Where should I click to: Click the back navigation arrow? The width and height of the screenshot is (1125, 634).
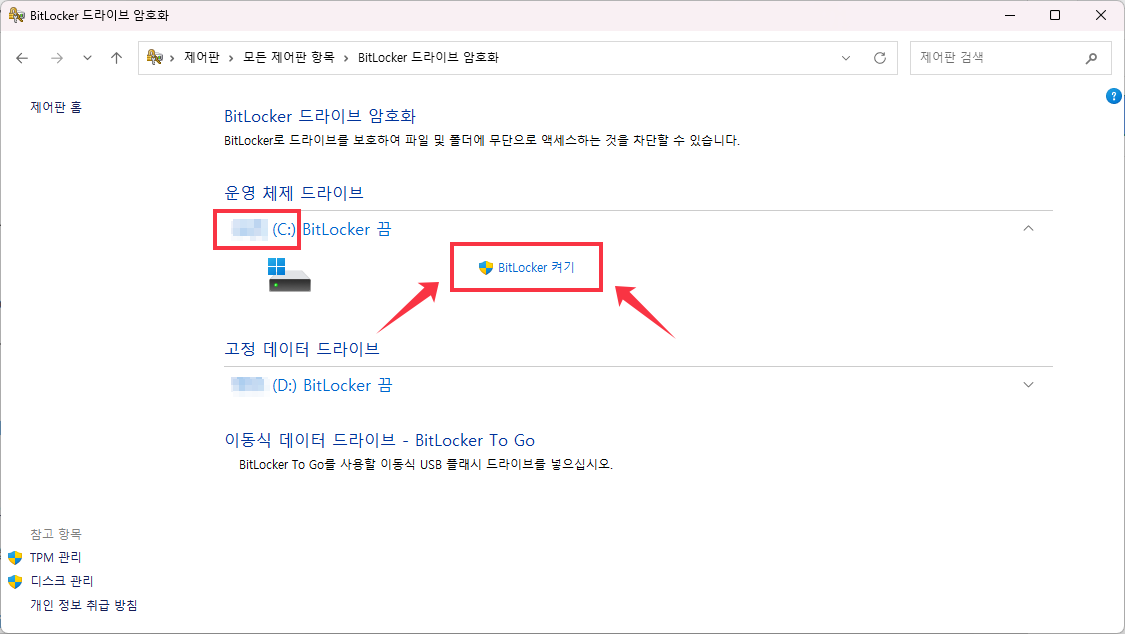click(x=22, y=57)
